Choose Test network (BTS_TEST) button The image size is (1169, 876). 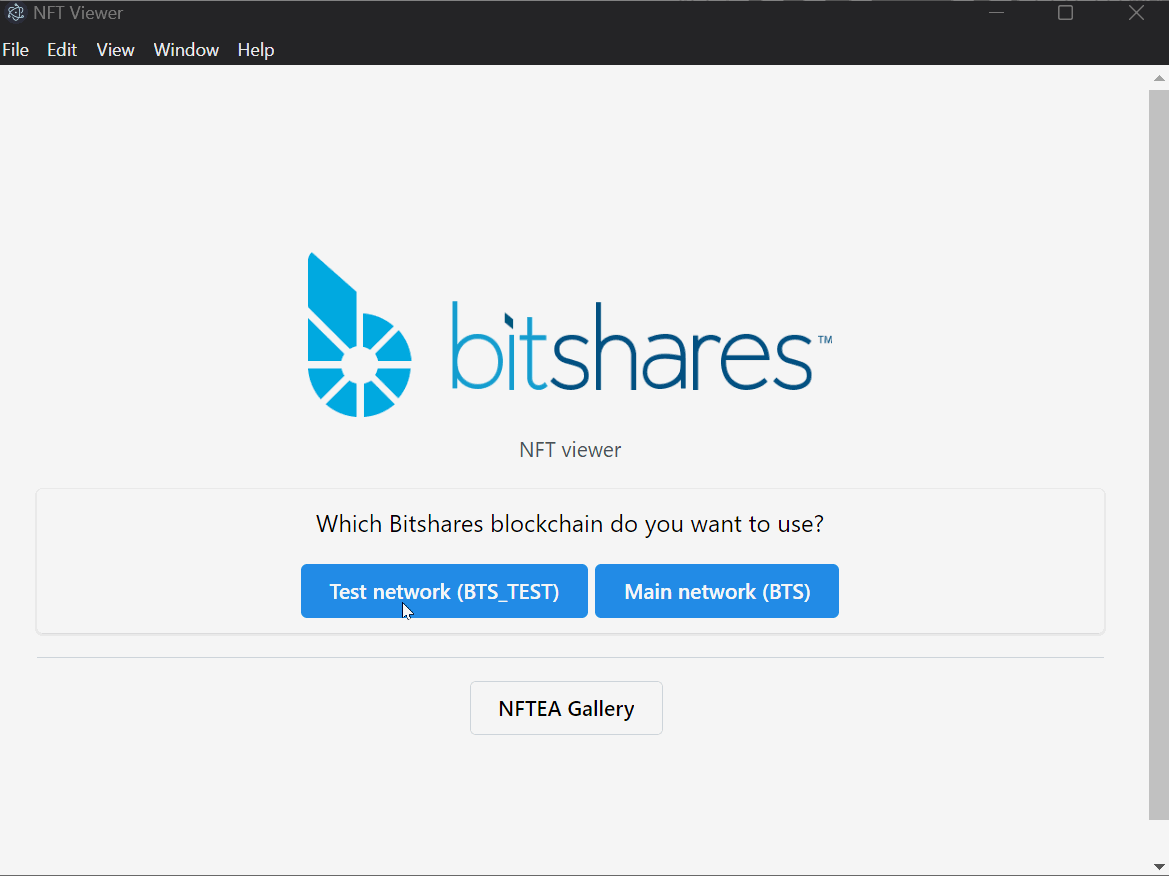[444, 591]
